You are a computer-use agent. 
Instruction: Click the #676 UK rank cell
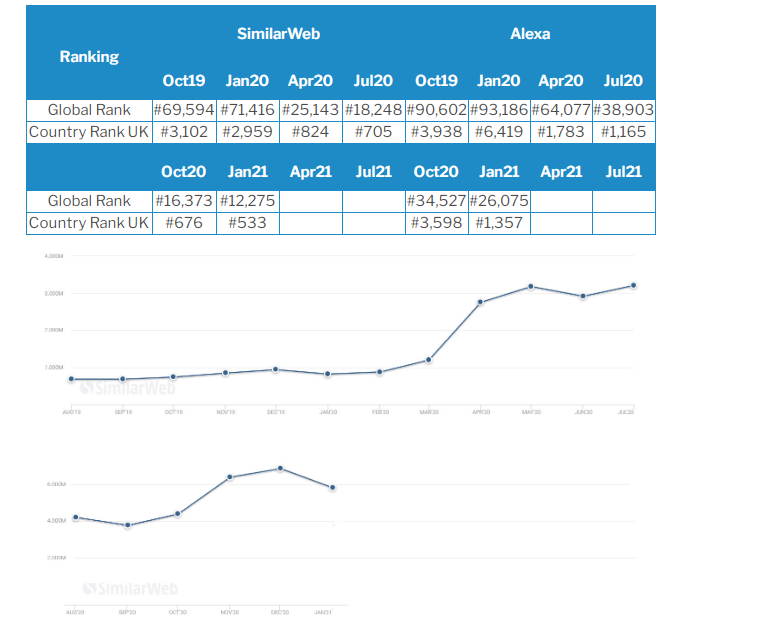point(184,223)
